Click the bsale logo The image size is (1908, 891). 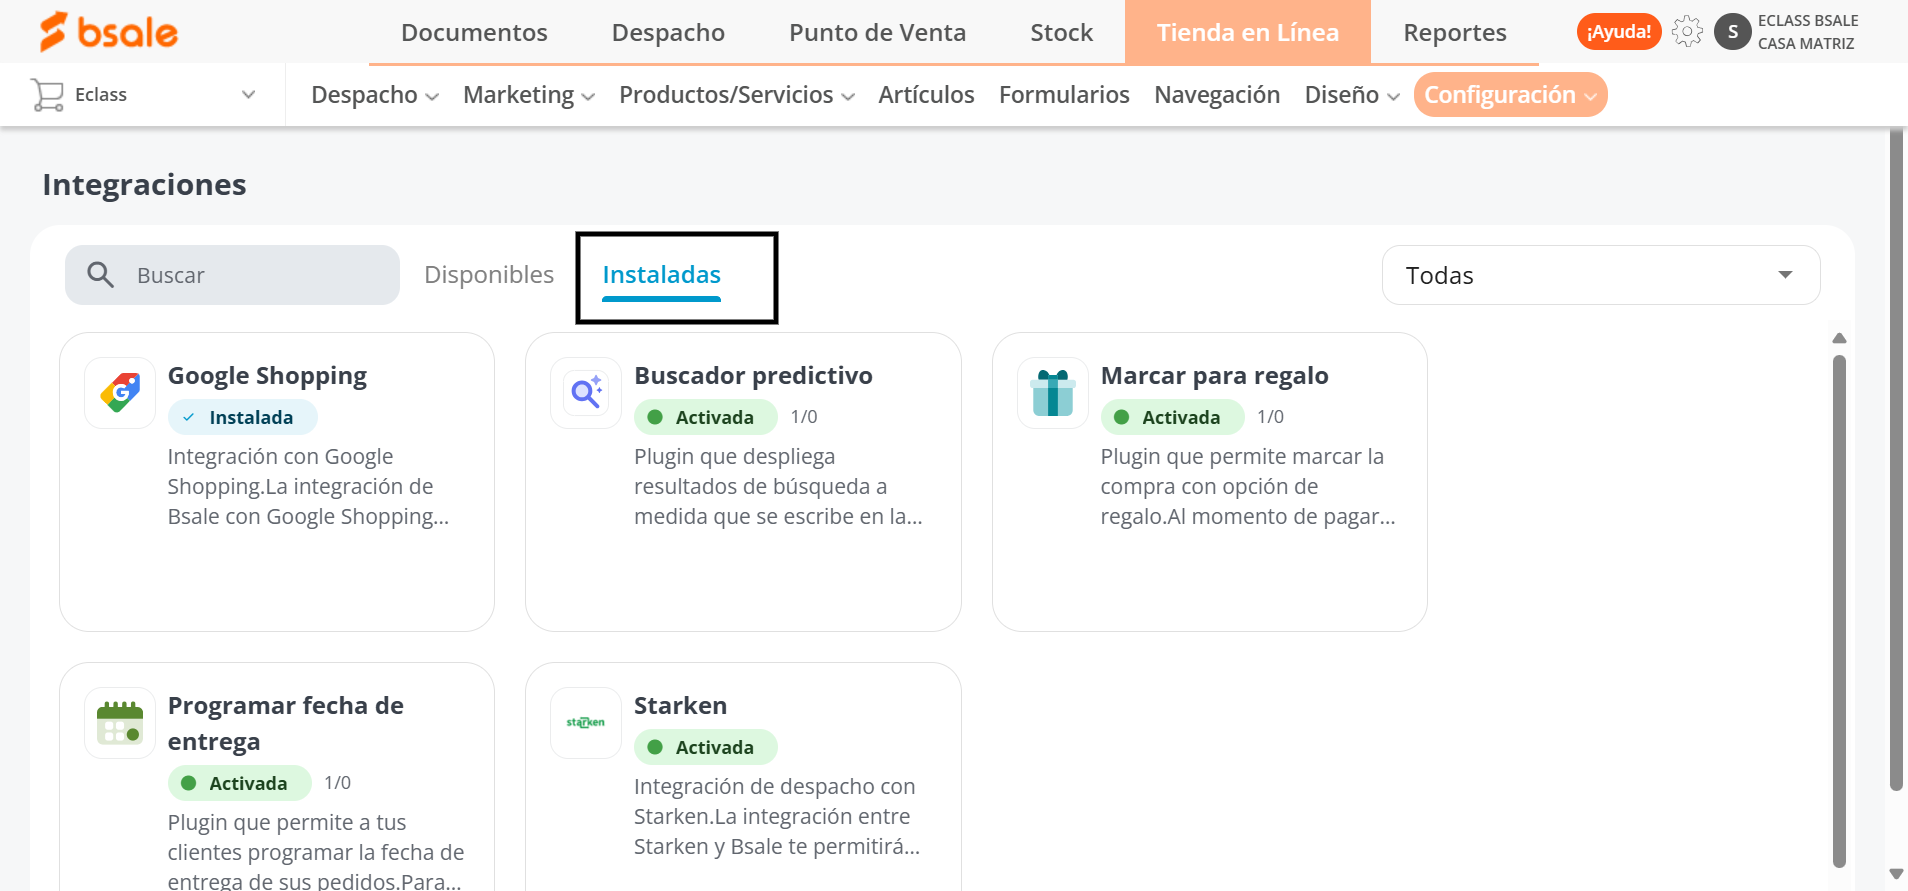coord(108,32)
